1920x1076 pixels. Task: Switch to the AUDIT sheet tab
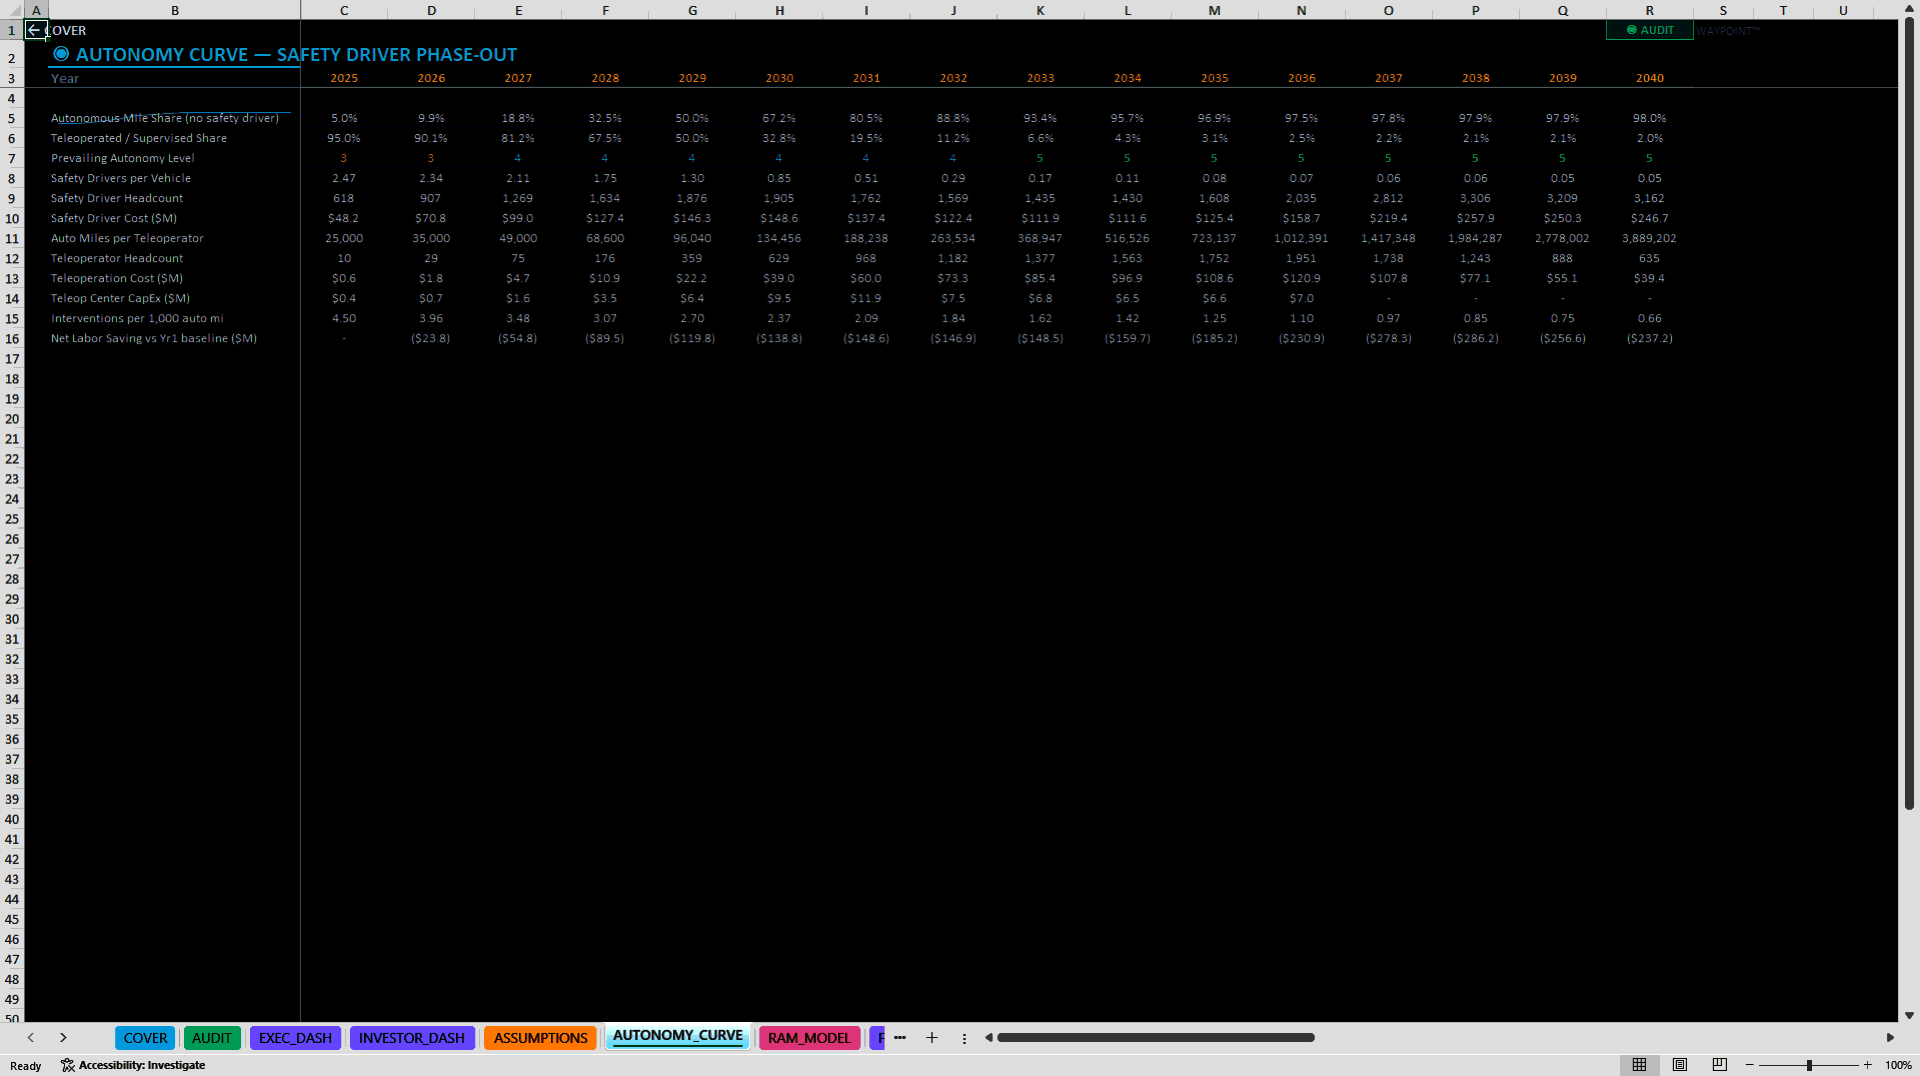pyautogui.click(x=211, y=1038)
